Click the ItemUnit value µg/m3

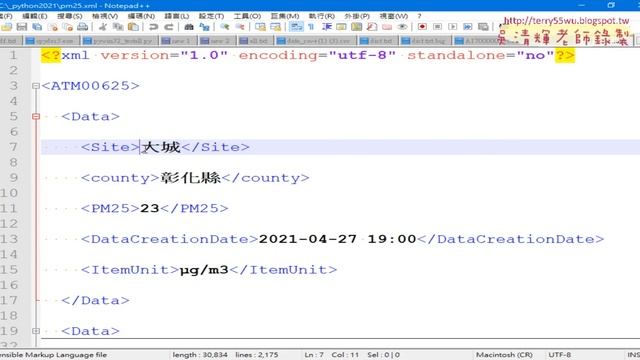click(x=204, y=270)
